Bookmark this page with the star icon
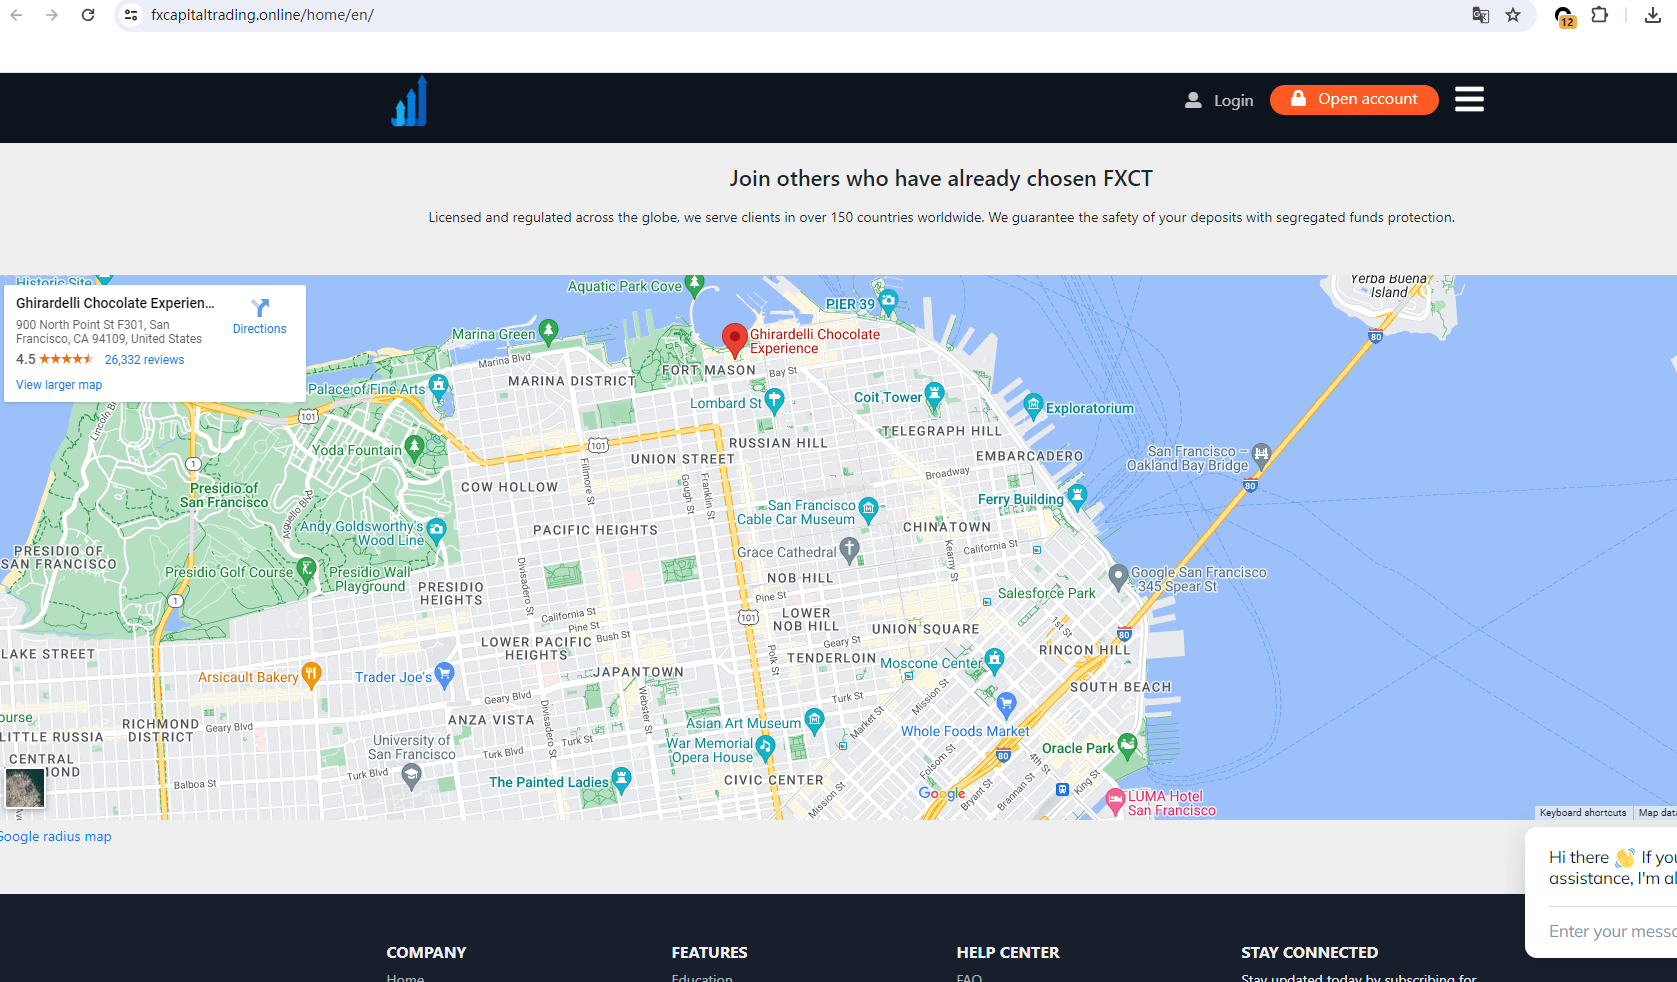1677x982 pixels. [x=1513, y=15]
